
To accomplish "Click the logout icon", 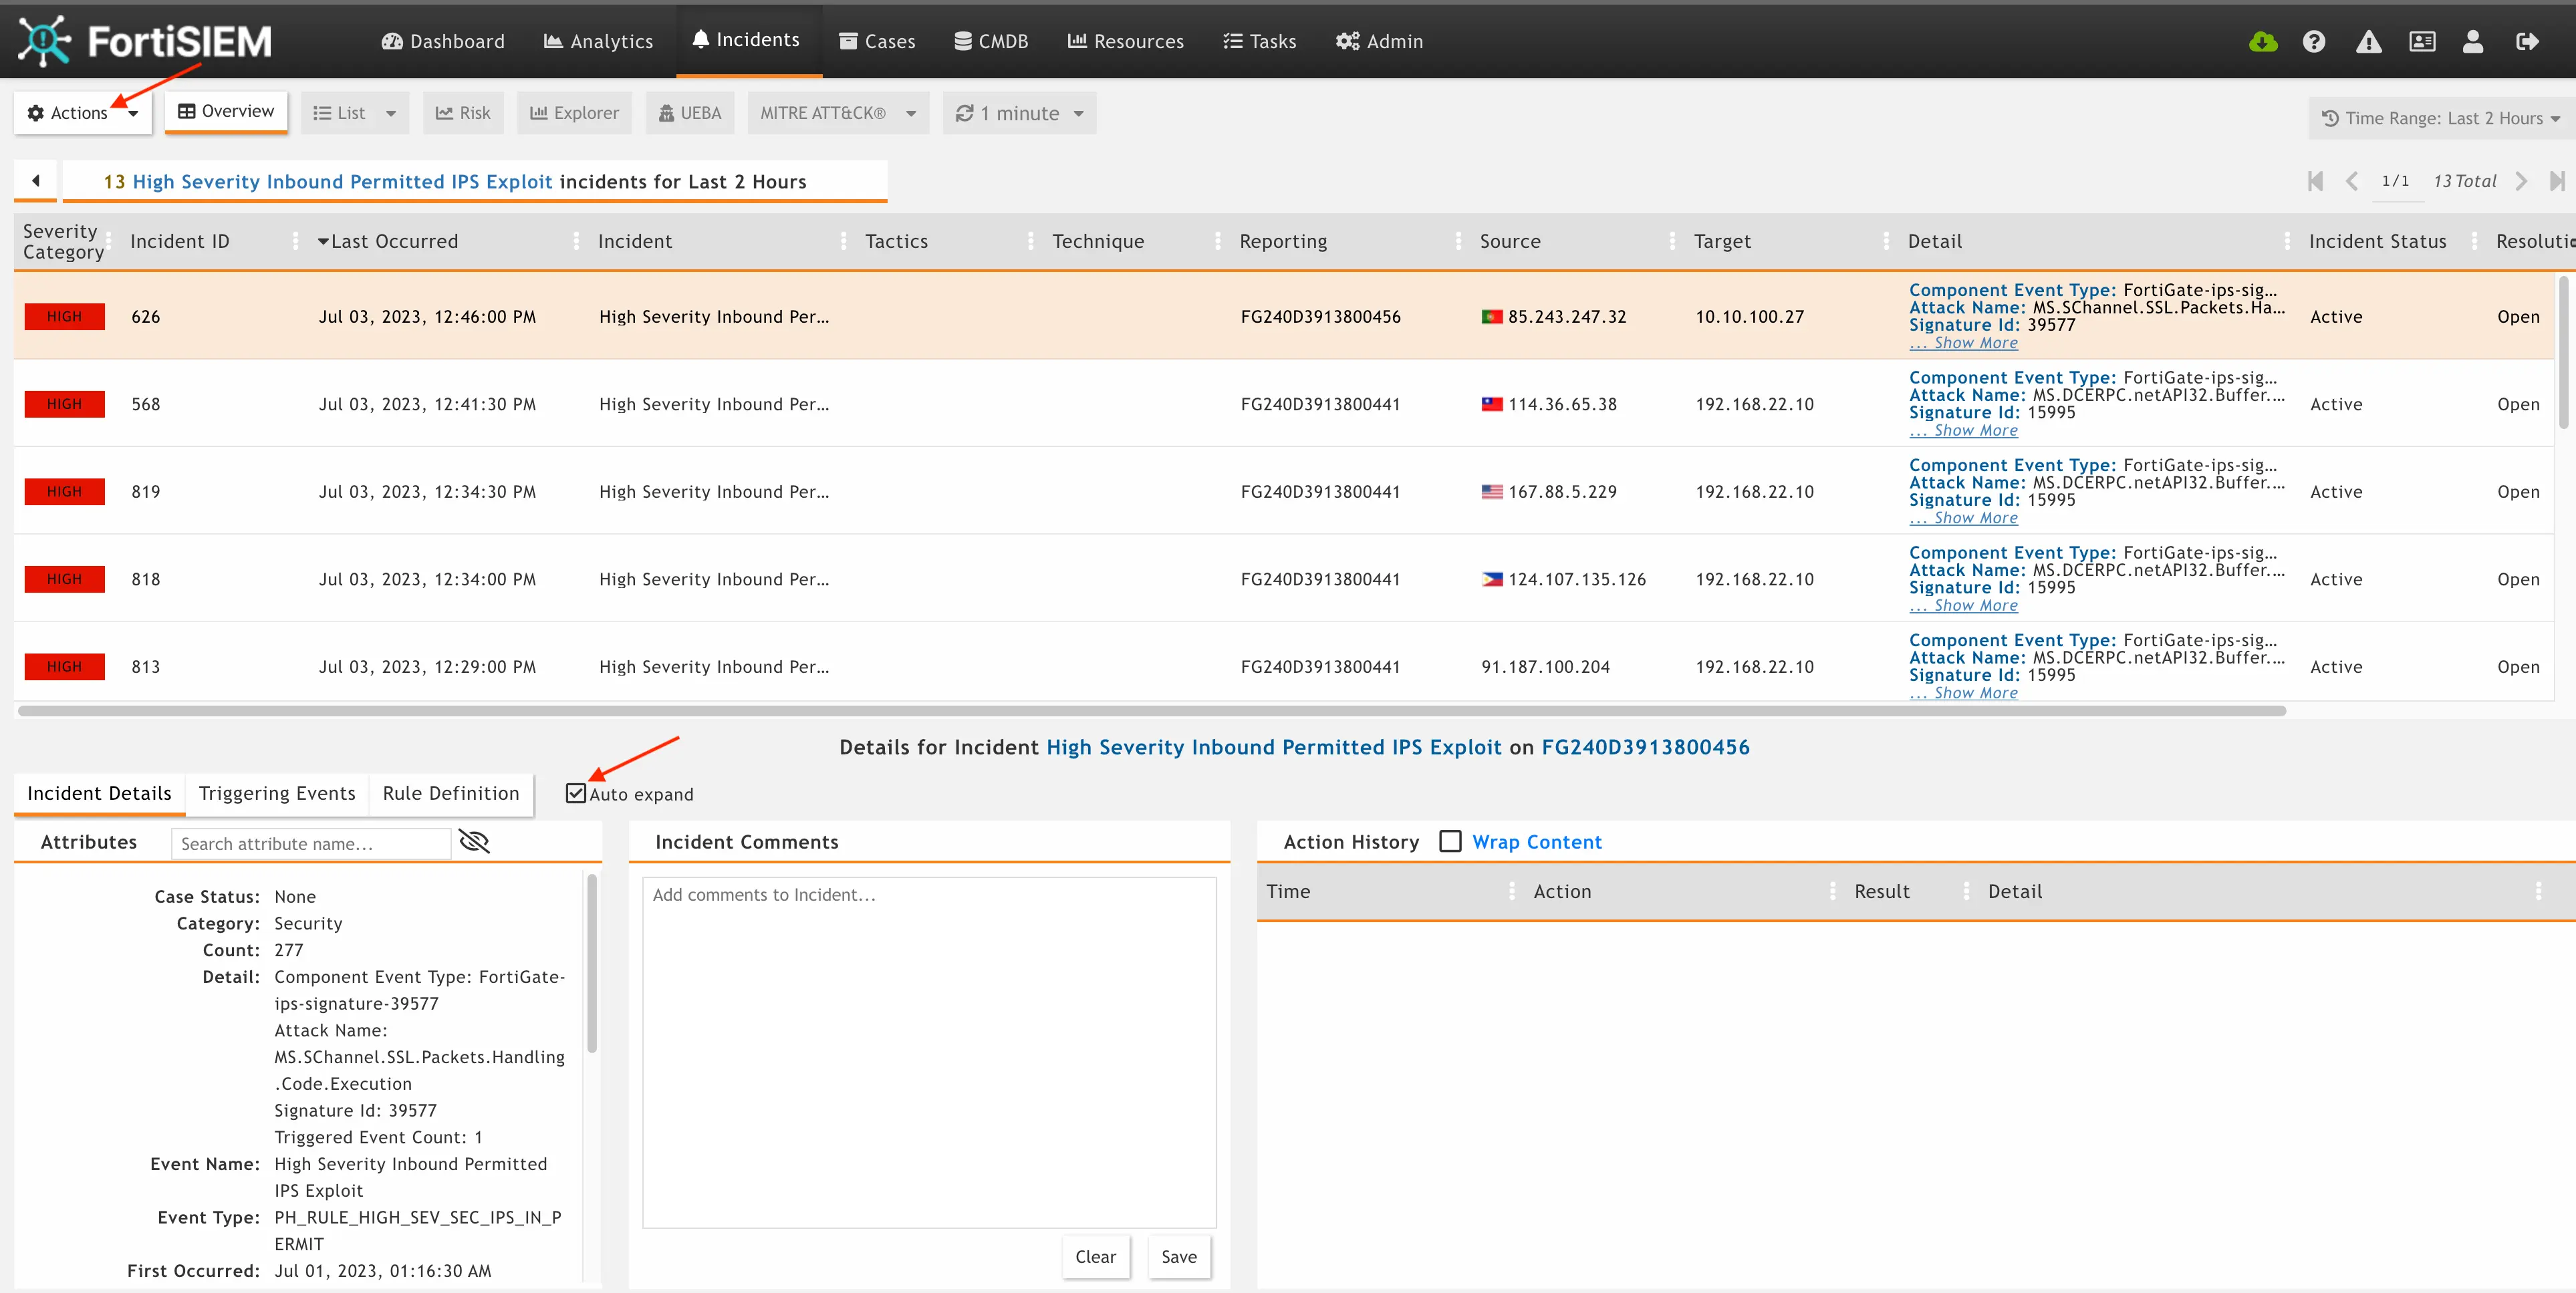I will 2527,41.
